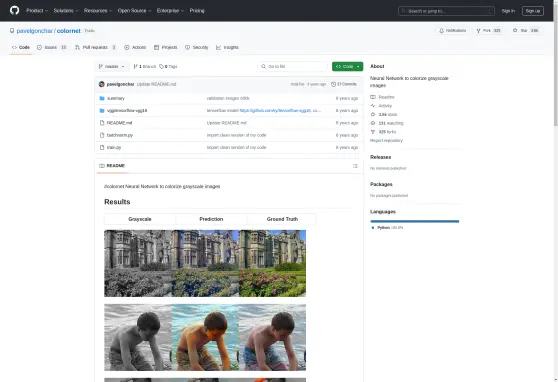Switch to the Projects tab
The image size is (558, 382).
(165, 47)
